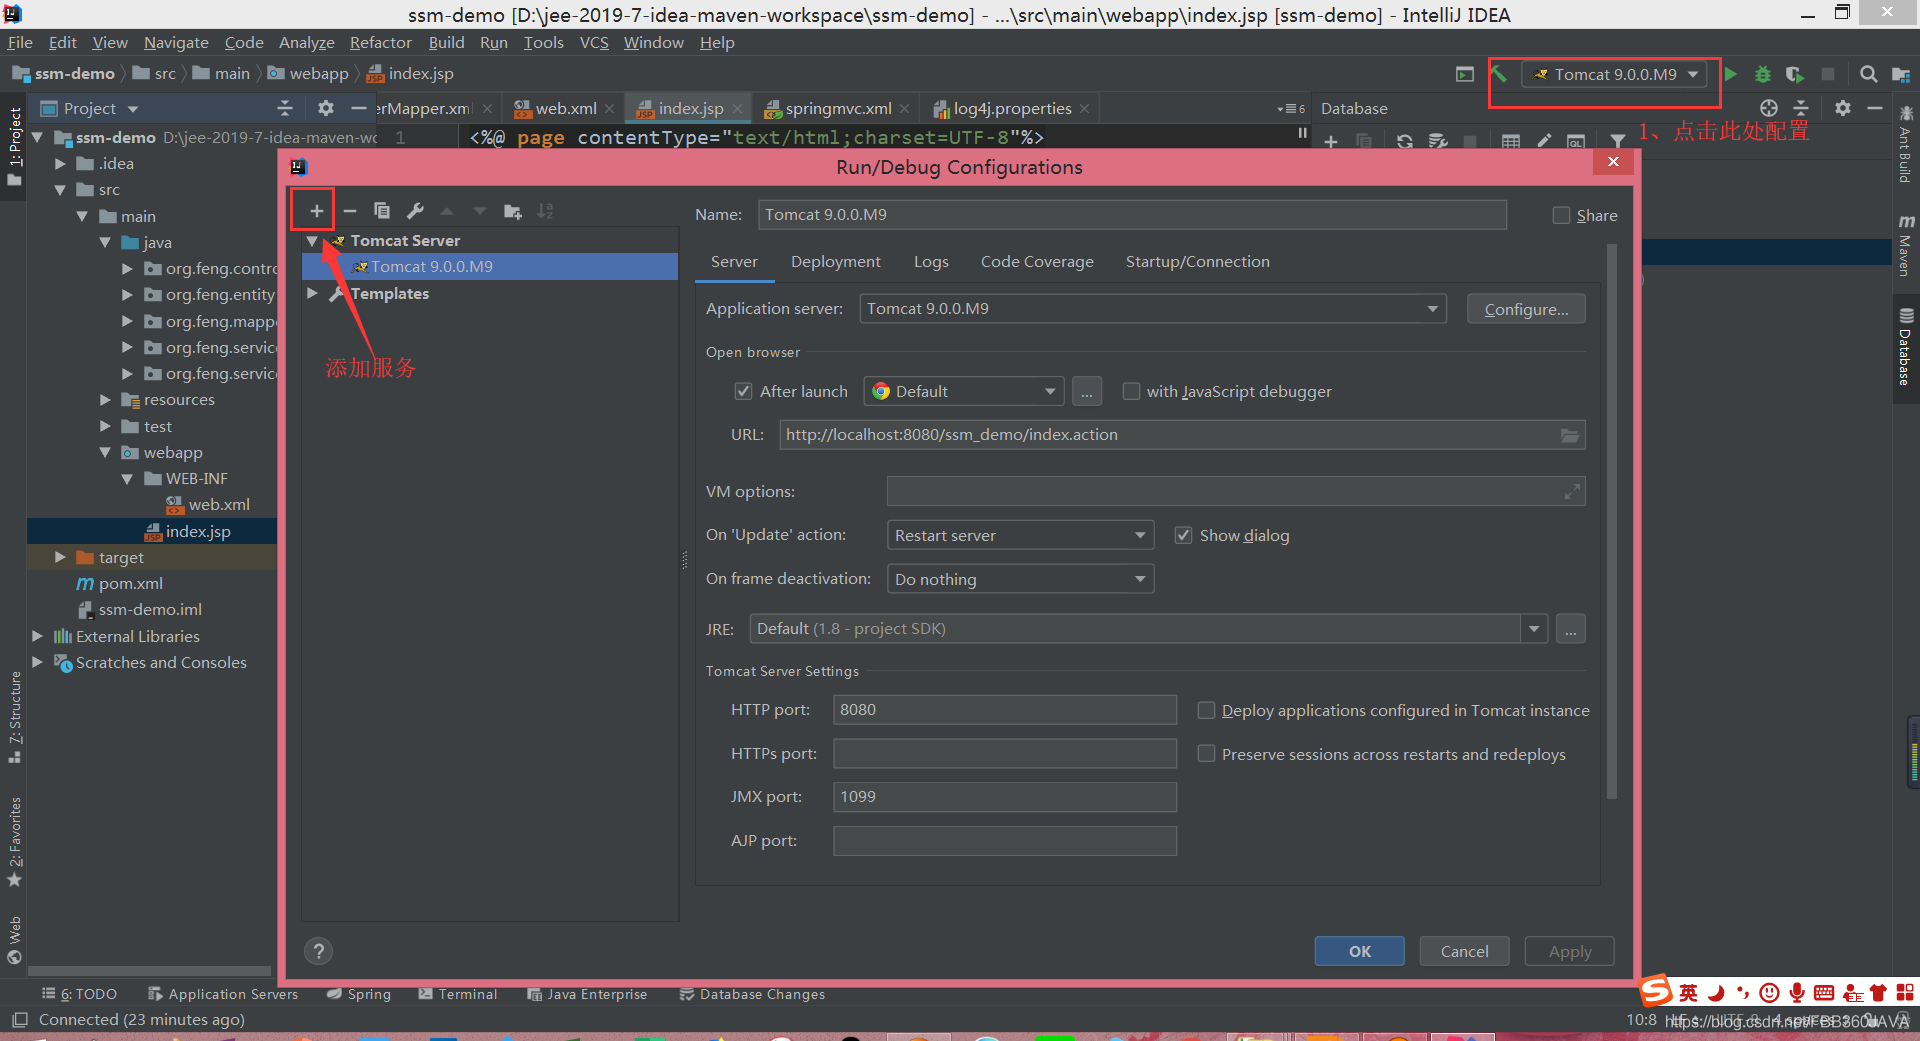Open URL folder browse icon

click(x=1570, y=435)
